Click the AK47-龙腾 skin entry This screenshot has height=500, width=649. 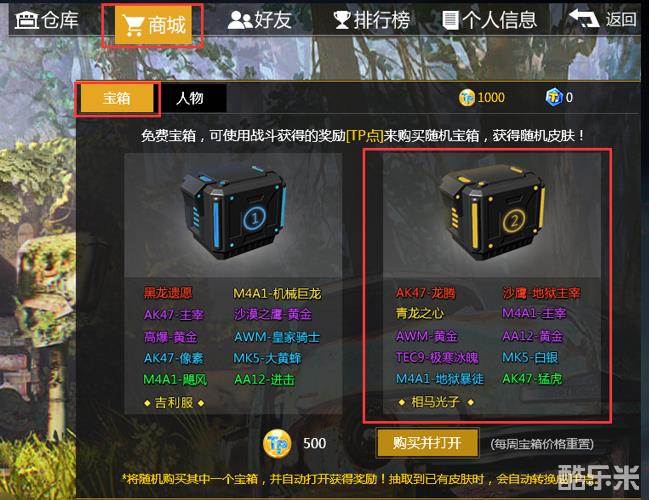(x=425, y=293)
